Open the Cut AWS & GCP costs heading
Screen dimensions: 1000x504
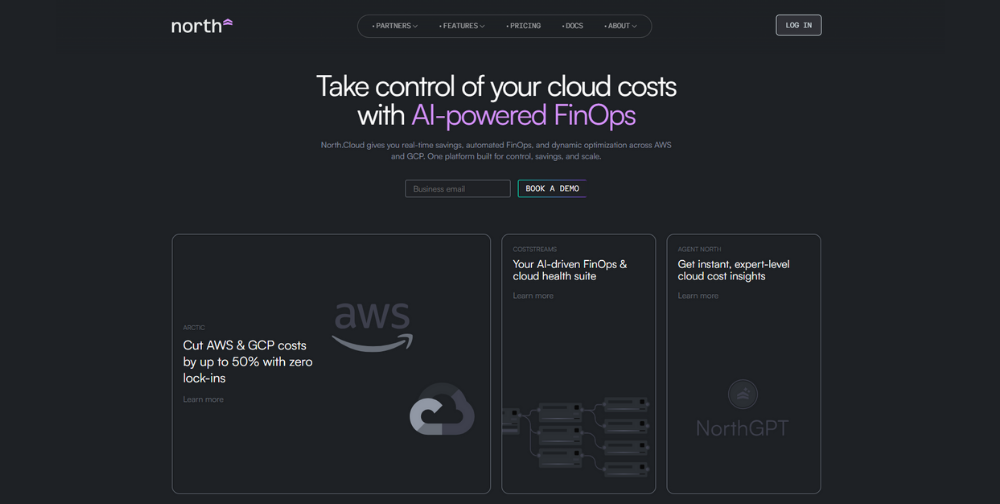[x=247, y=361]
